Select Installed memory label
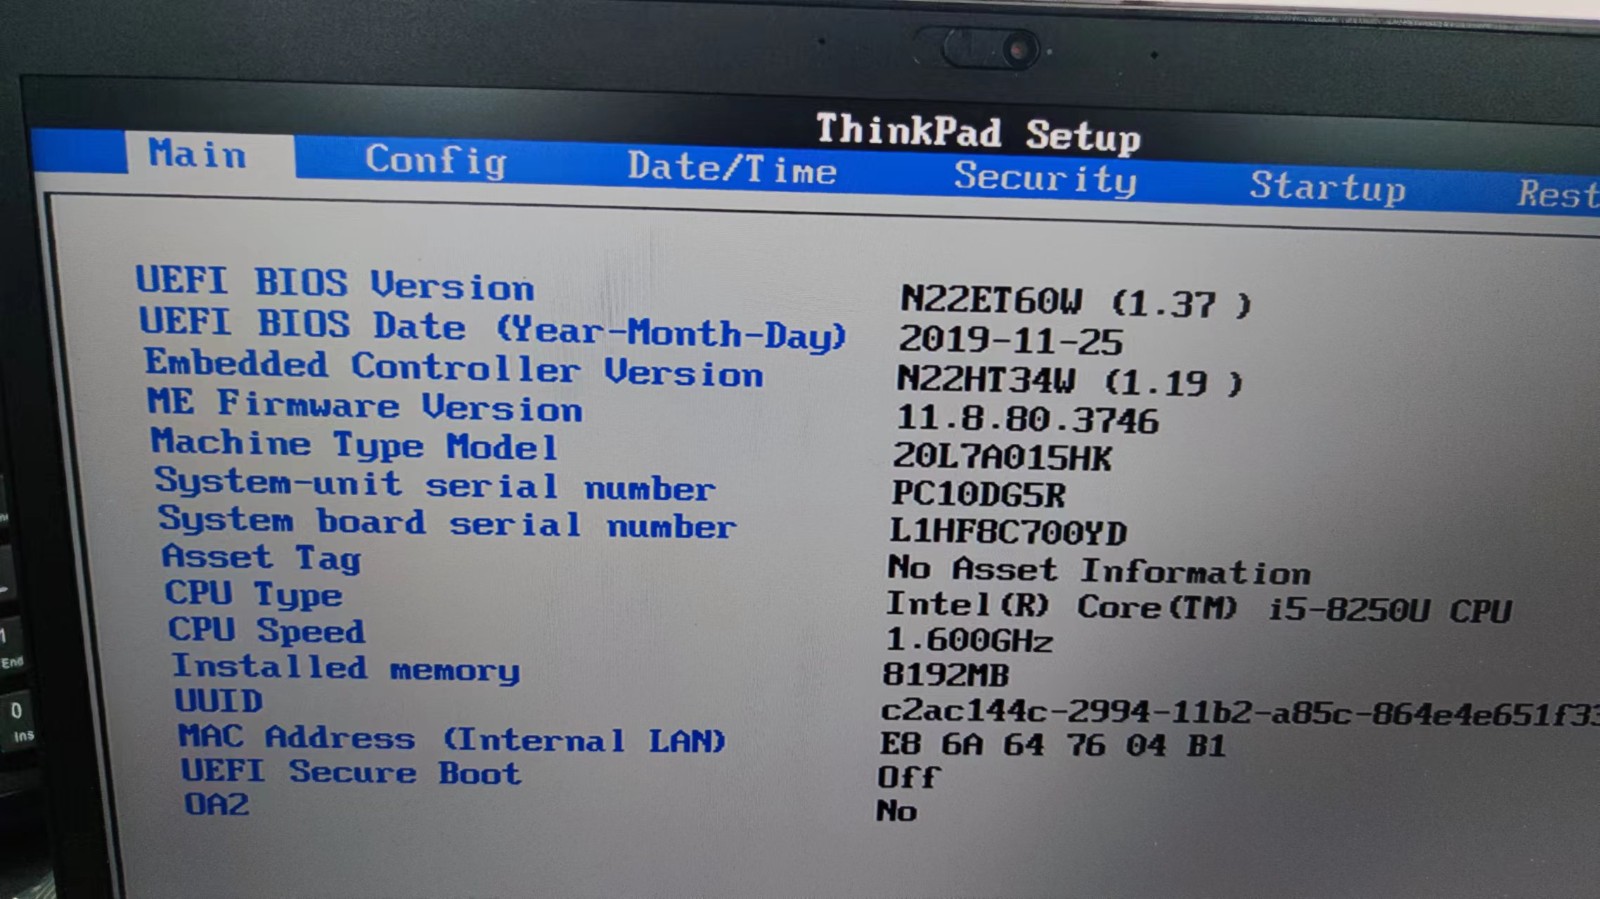The height and width of the screenshot is (899, 1600). [346, 667]
